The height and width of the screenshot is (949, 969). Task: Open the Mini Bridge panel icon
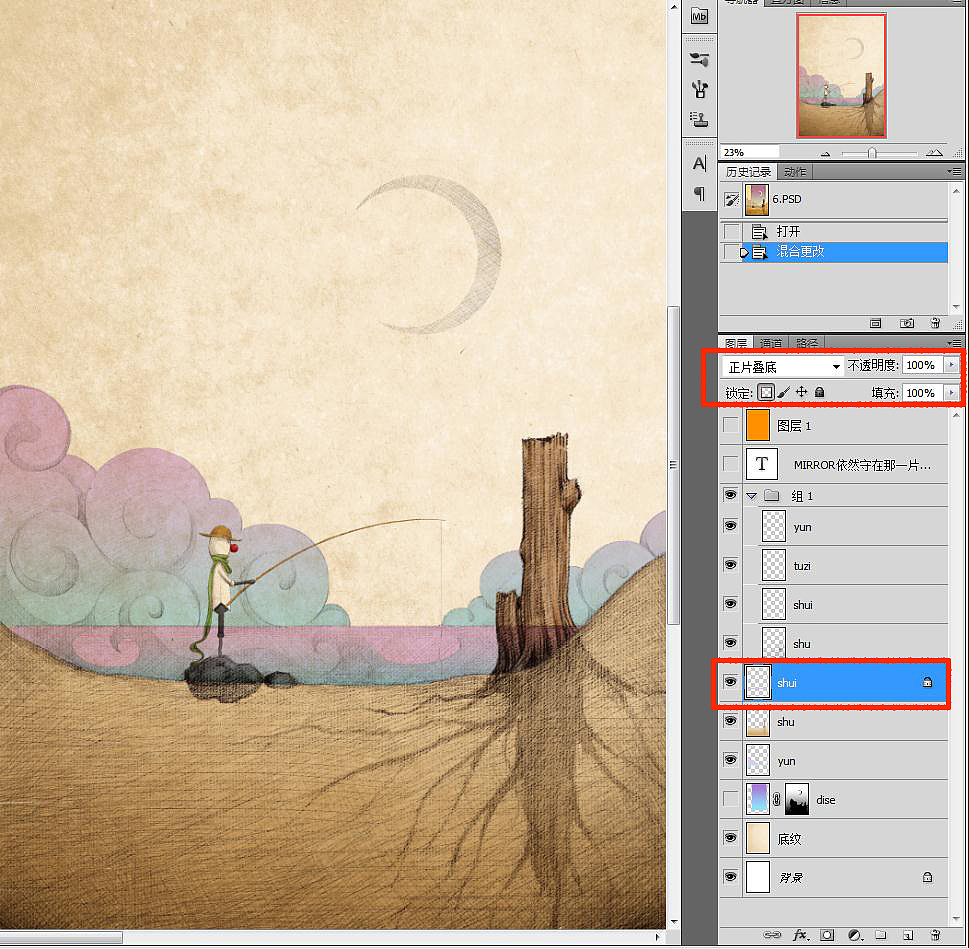click(700, 16)
